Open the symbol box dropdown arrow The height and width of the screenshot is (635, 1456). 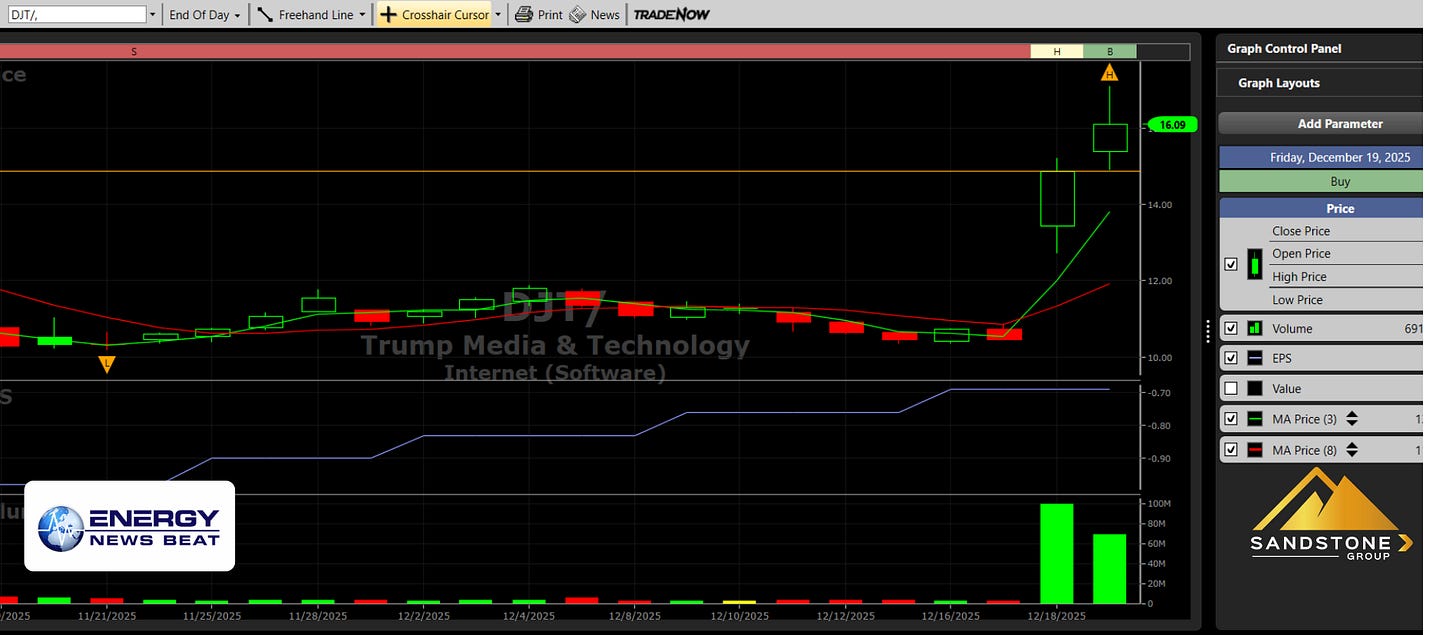tap(152, 15)
